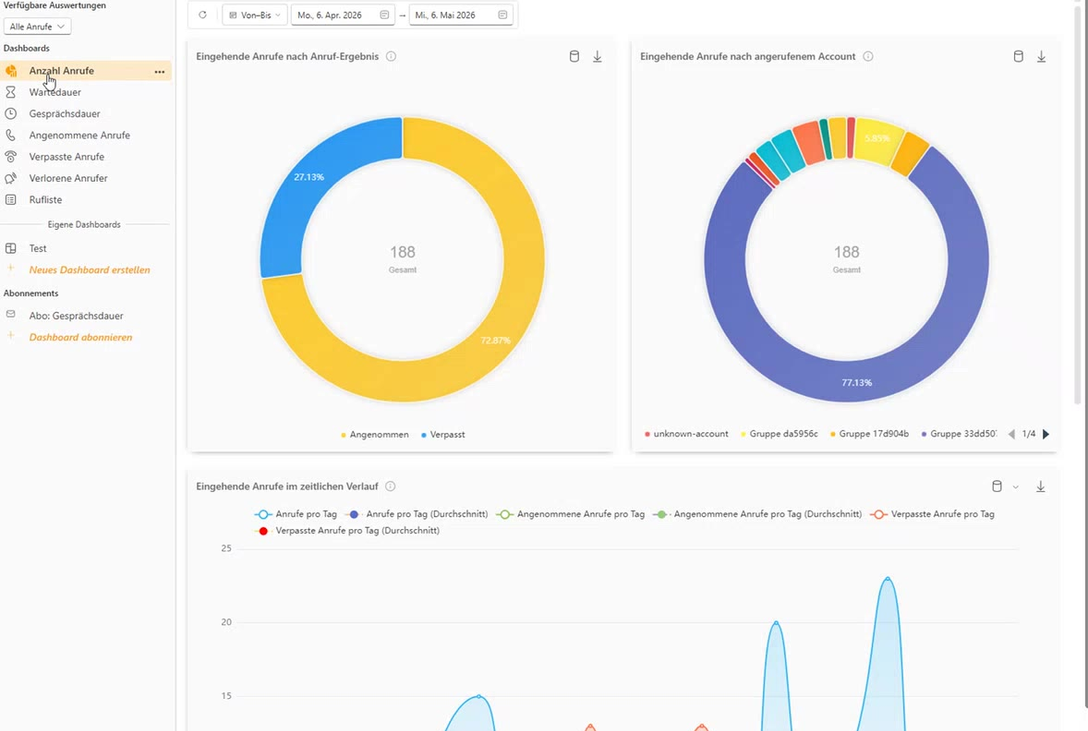Click the icon beside Verlorene Anrufer
The image size is (1088, 731).
(10, 178)
